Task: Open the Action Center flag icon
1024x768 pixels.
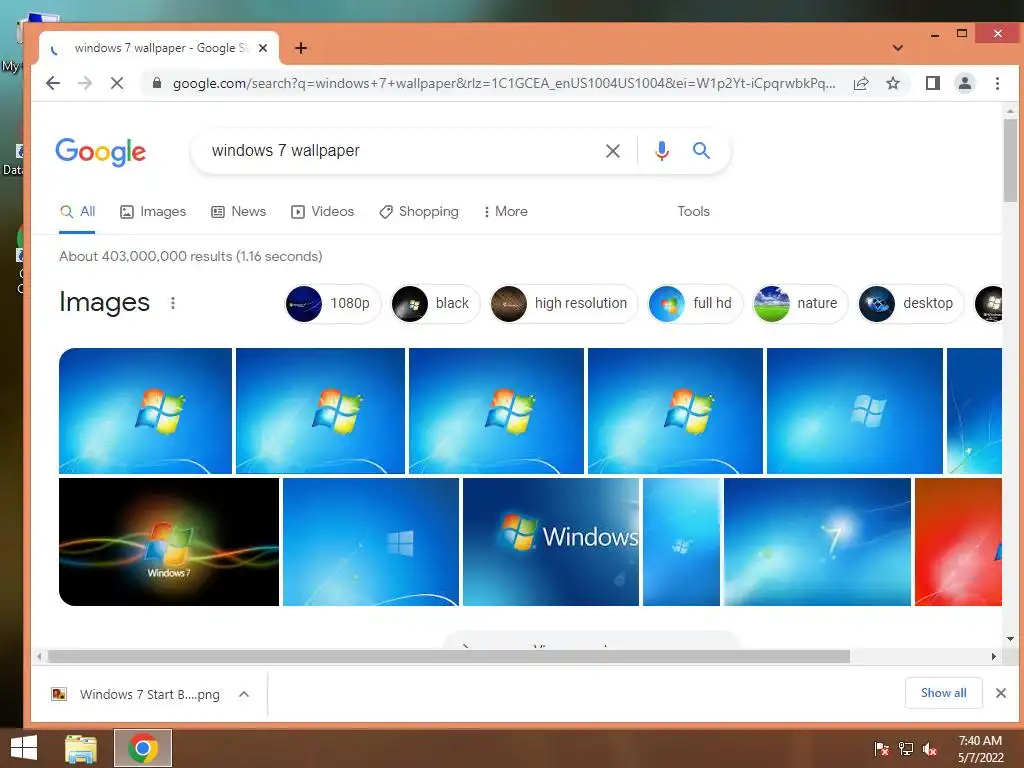Action: 881,748
